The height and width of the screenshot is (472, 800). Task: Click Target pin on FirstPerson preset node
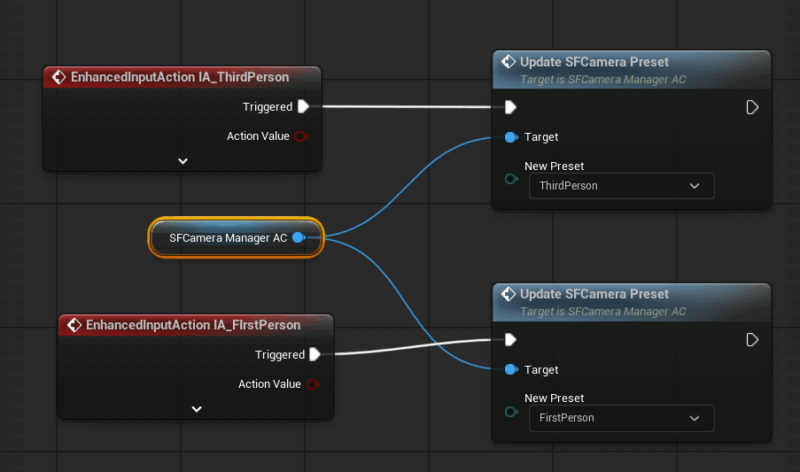click(511, 370)
